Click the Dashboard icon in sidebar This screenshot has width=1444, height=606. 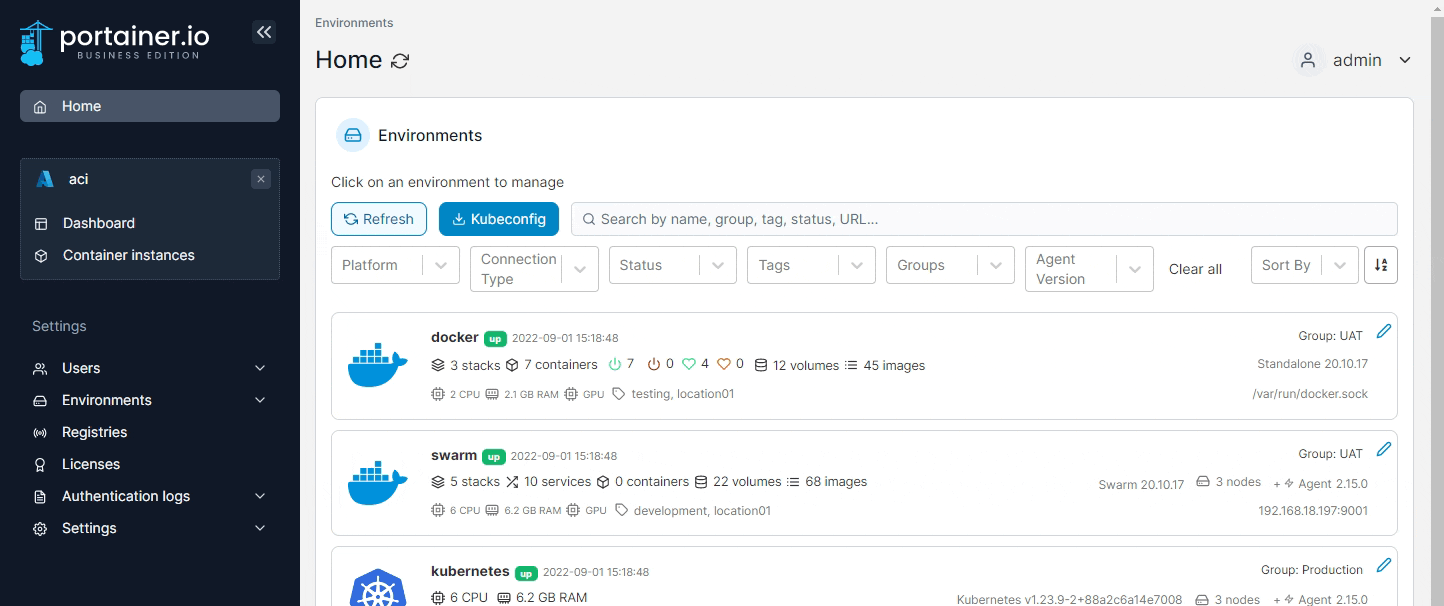point(41,223)
